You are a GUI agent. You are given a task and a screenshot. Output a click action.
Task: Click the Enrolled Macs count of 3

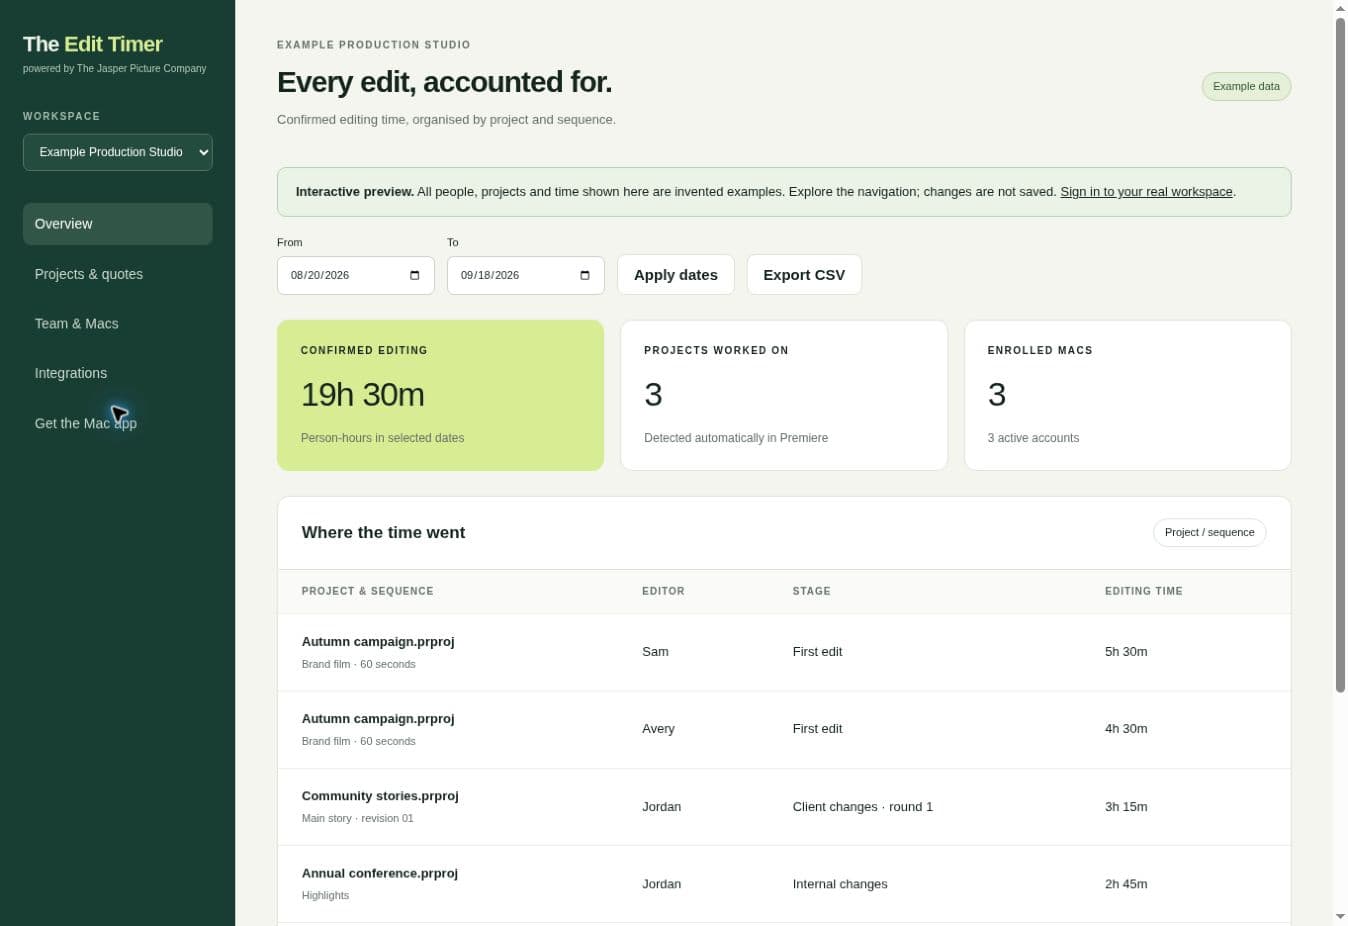click(x=997, y=395)
